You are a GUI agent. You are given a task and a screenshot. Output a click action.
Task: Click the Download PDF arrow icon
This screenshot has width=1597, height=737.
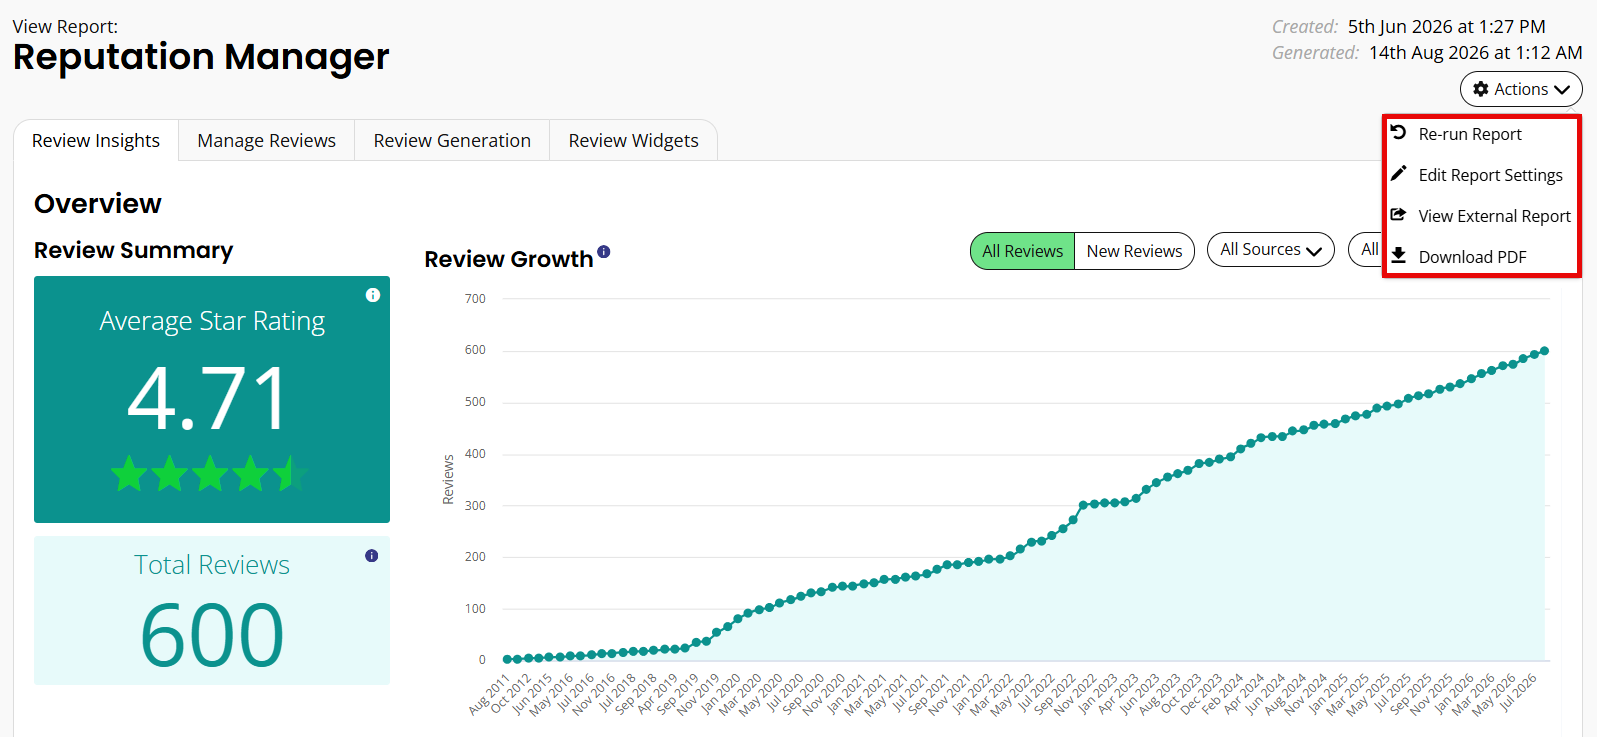1398,255
